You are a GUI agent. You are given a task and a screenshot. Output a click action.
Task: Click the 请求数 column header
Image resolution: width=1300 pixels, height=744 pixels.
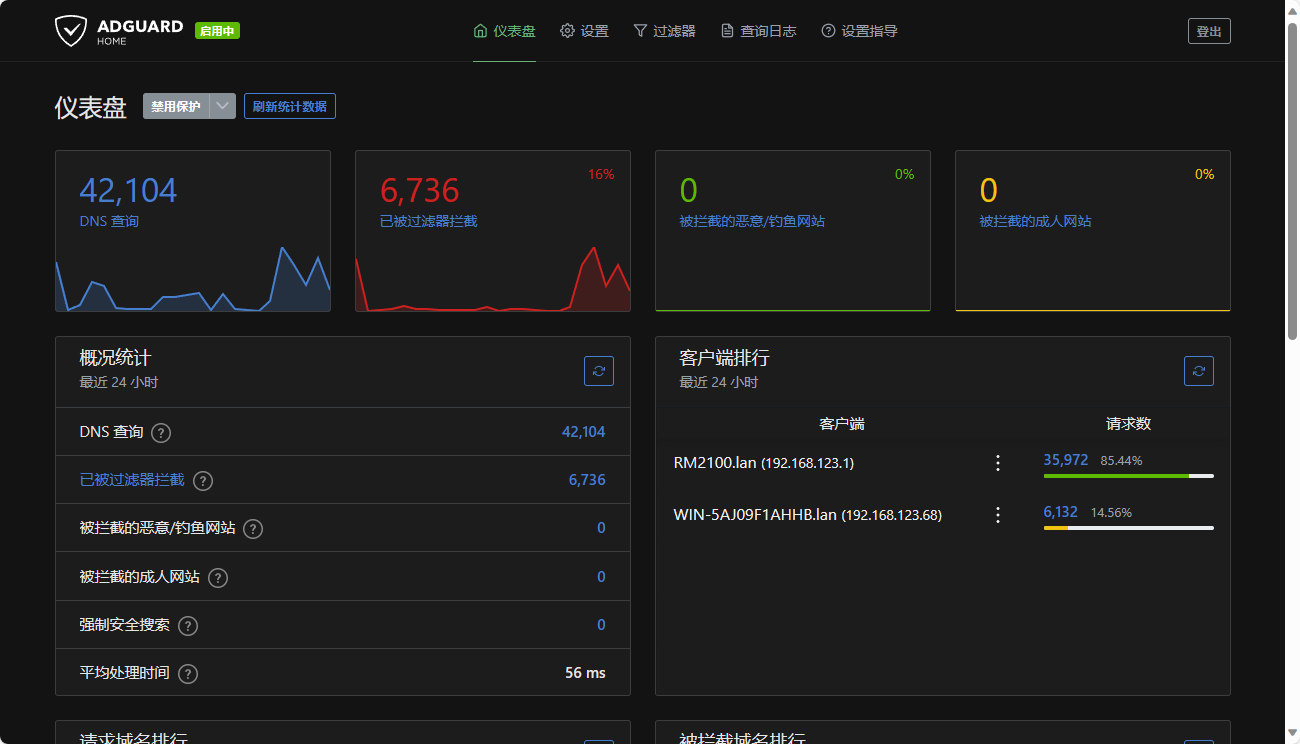coord(1129,424)
